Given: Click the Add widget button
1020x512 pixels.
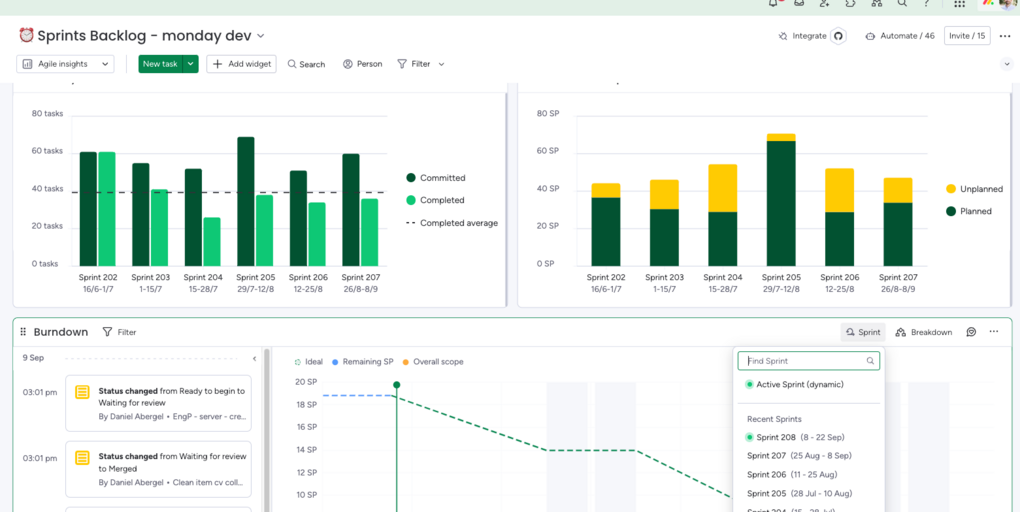Looking at the screenshot, I should pyautogui.click(x=241, y=64).
